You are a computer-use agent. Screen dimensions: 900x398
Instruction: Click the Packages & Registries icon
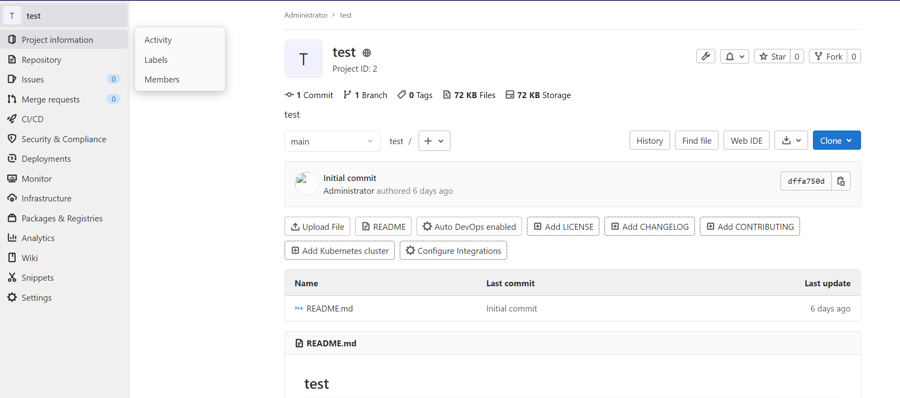point(11,218)
